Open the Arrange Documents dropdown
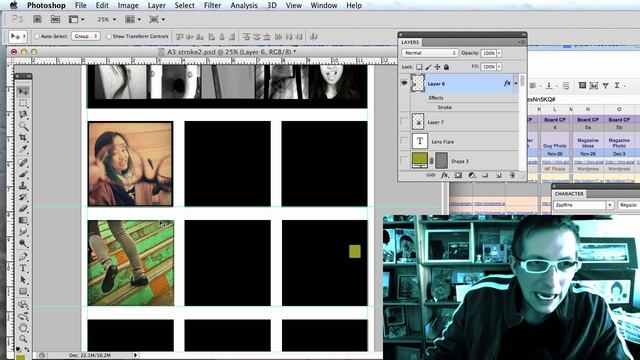Viewport: 640px width, 360px height. click(133, 19)
